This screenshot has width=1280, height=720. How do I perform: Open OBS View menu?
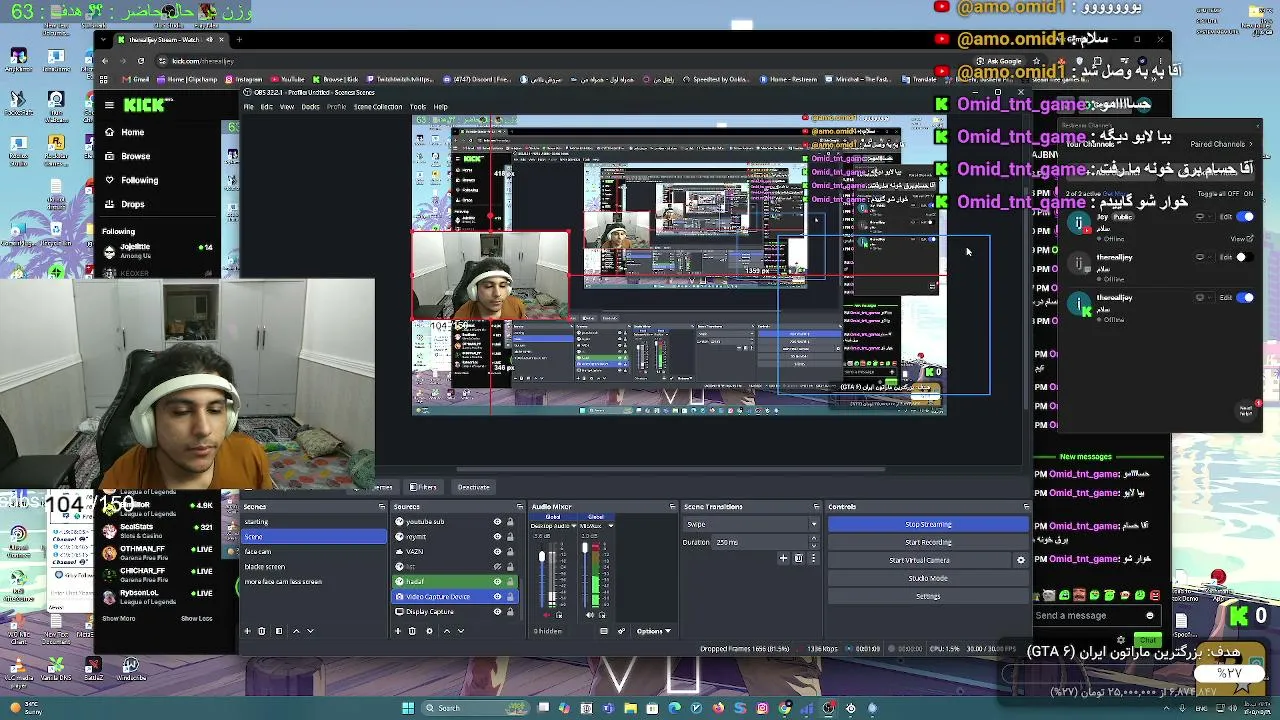click(x=287, y=107)
